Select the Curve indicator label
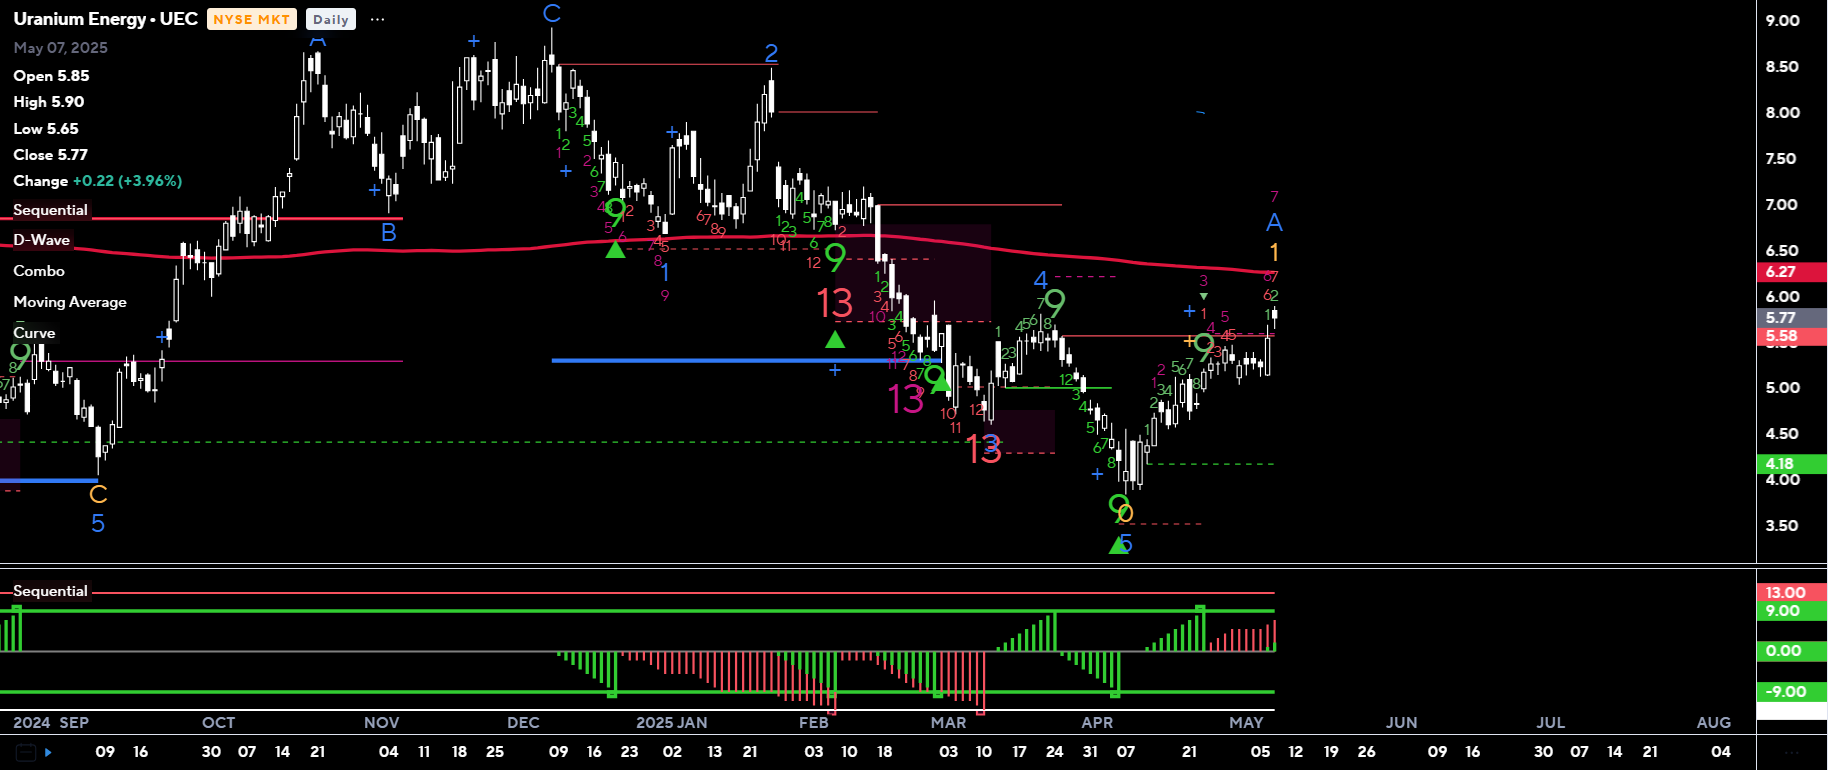Screen dimensions: 1828x770 [x=34, y=333]
